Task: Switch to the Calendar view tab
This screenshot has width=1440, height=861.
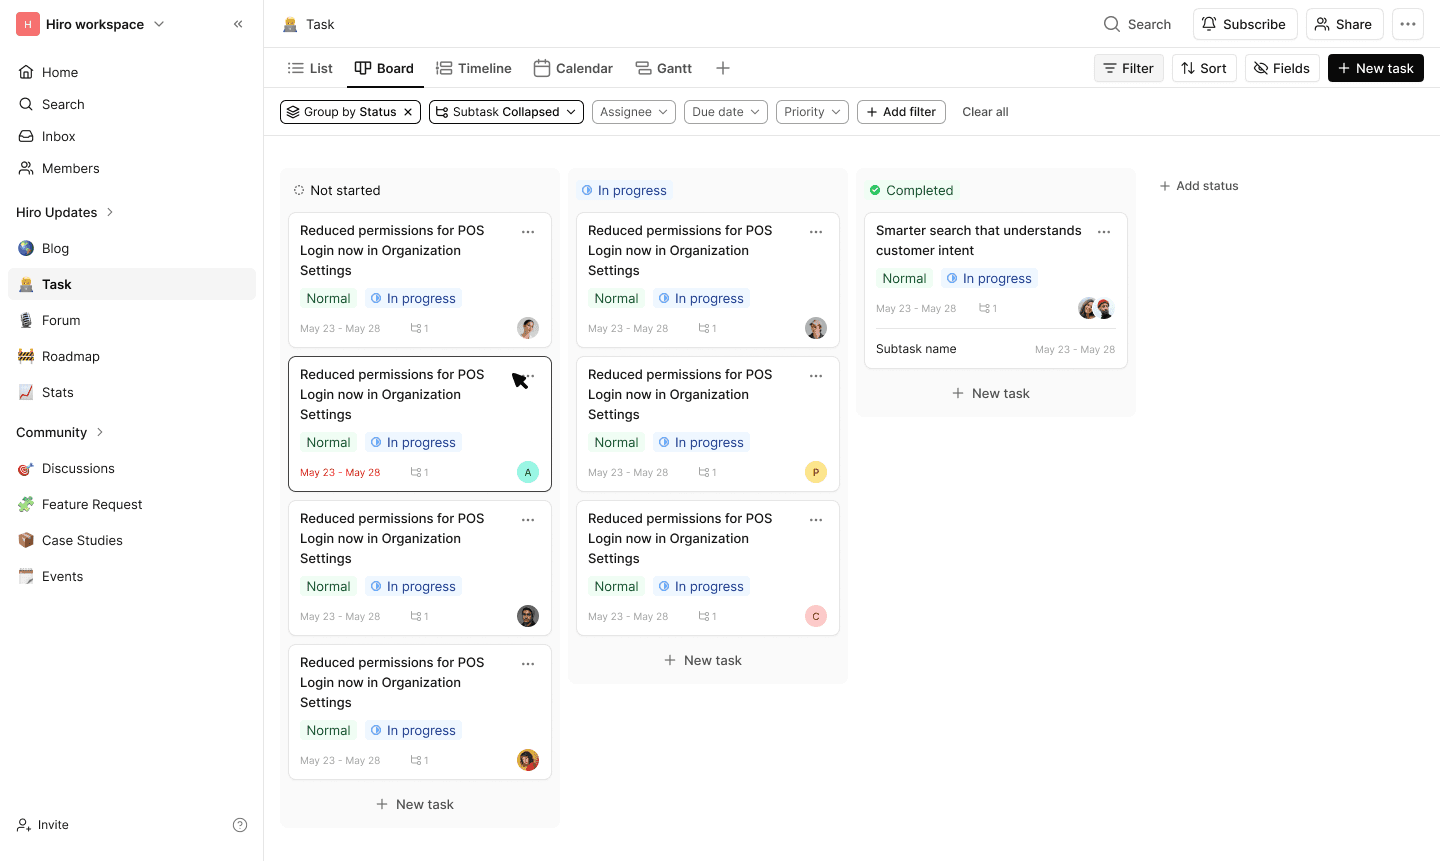Action: click(x=573, y=68)
